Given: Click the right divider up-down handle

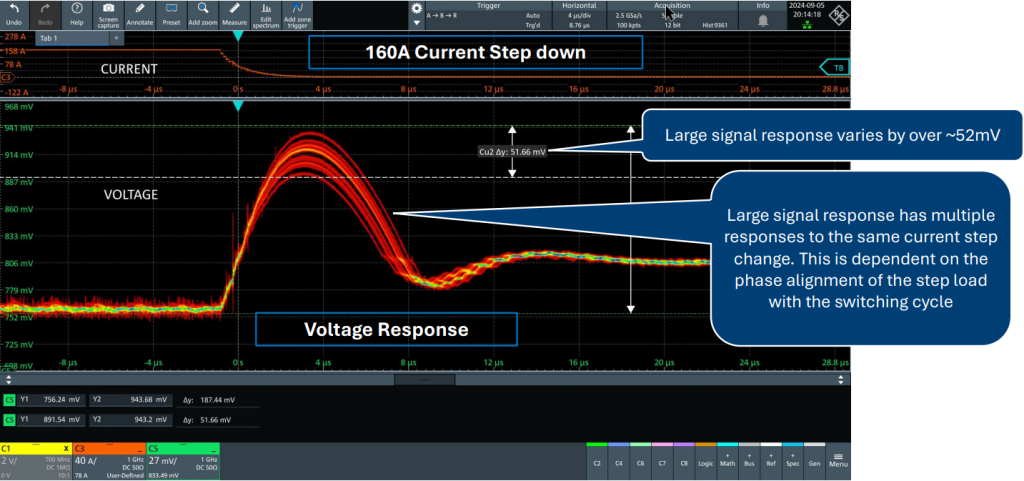Looking at the screenshot, I should tap(840, 379).
